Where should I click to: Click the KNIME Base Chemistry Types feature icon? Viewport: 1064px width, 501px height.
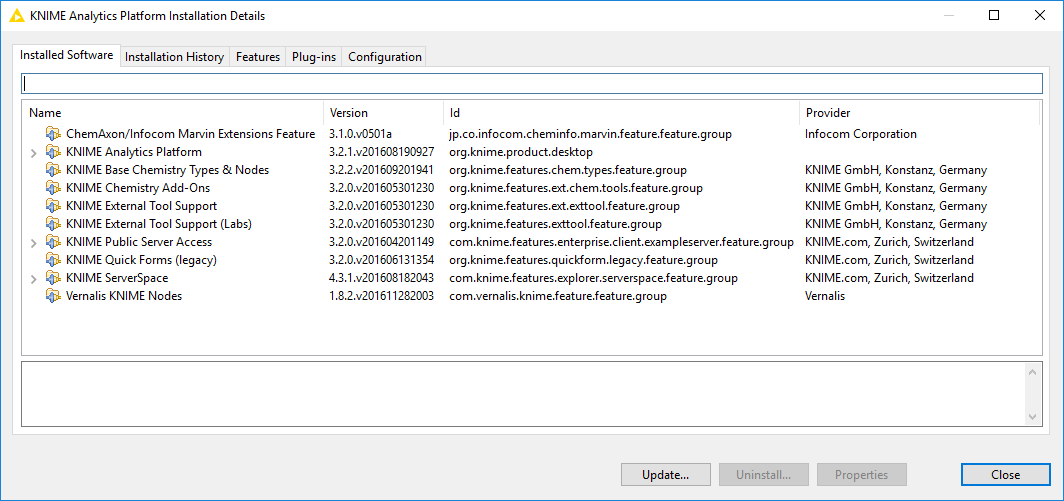(53, 170)
